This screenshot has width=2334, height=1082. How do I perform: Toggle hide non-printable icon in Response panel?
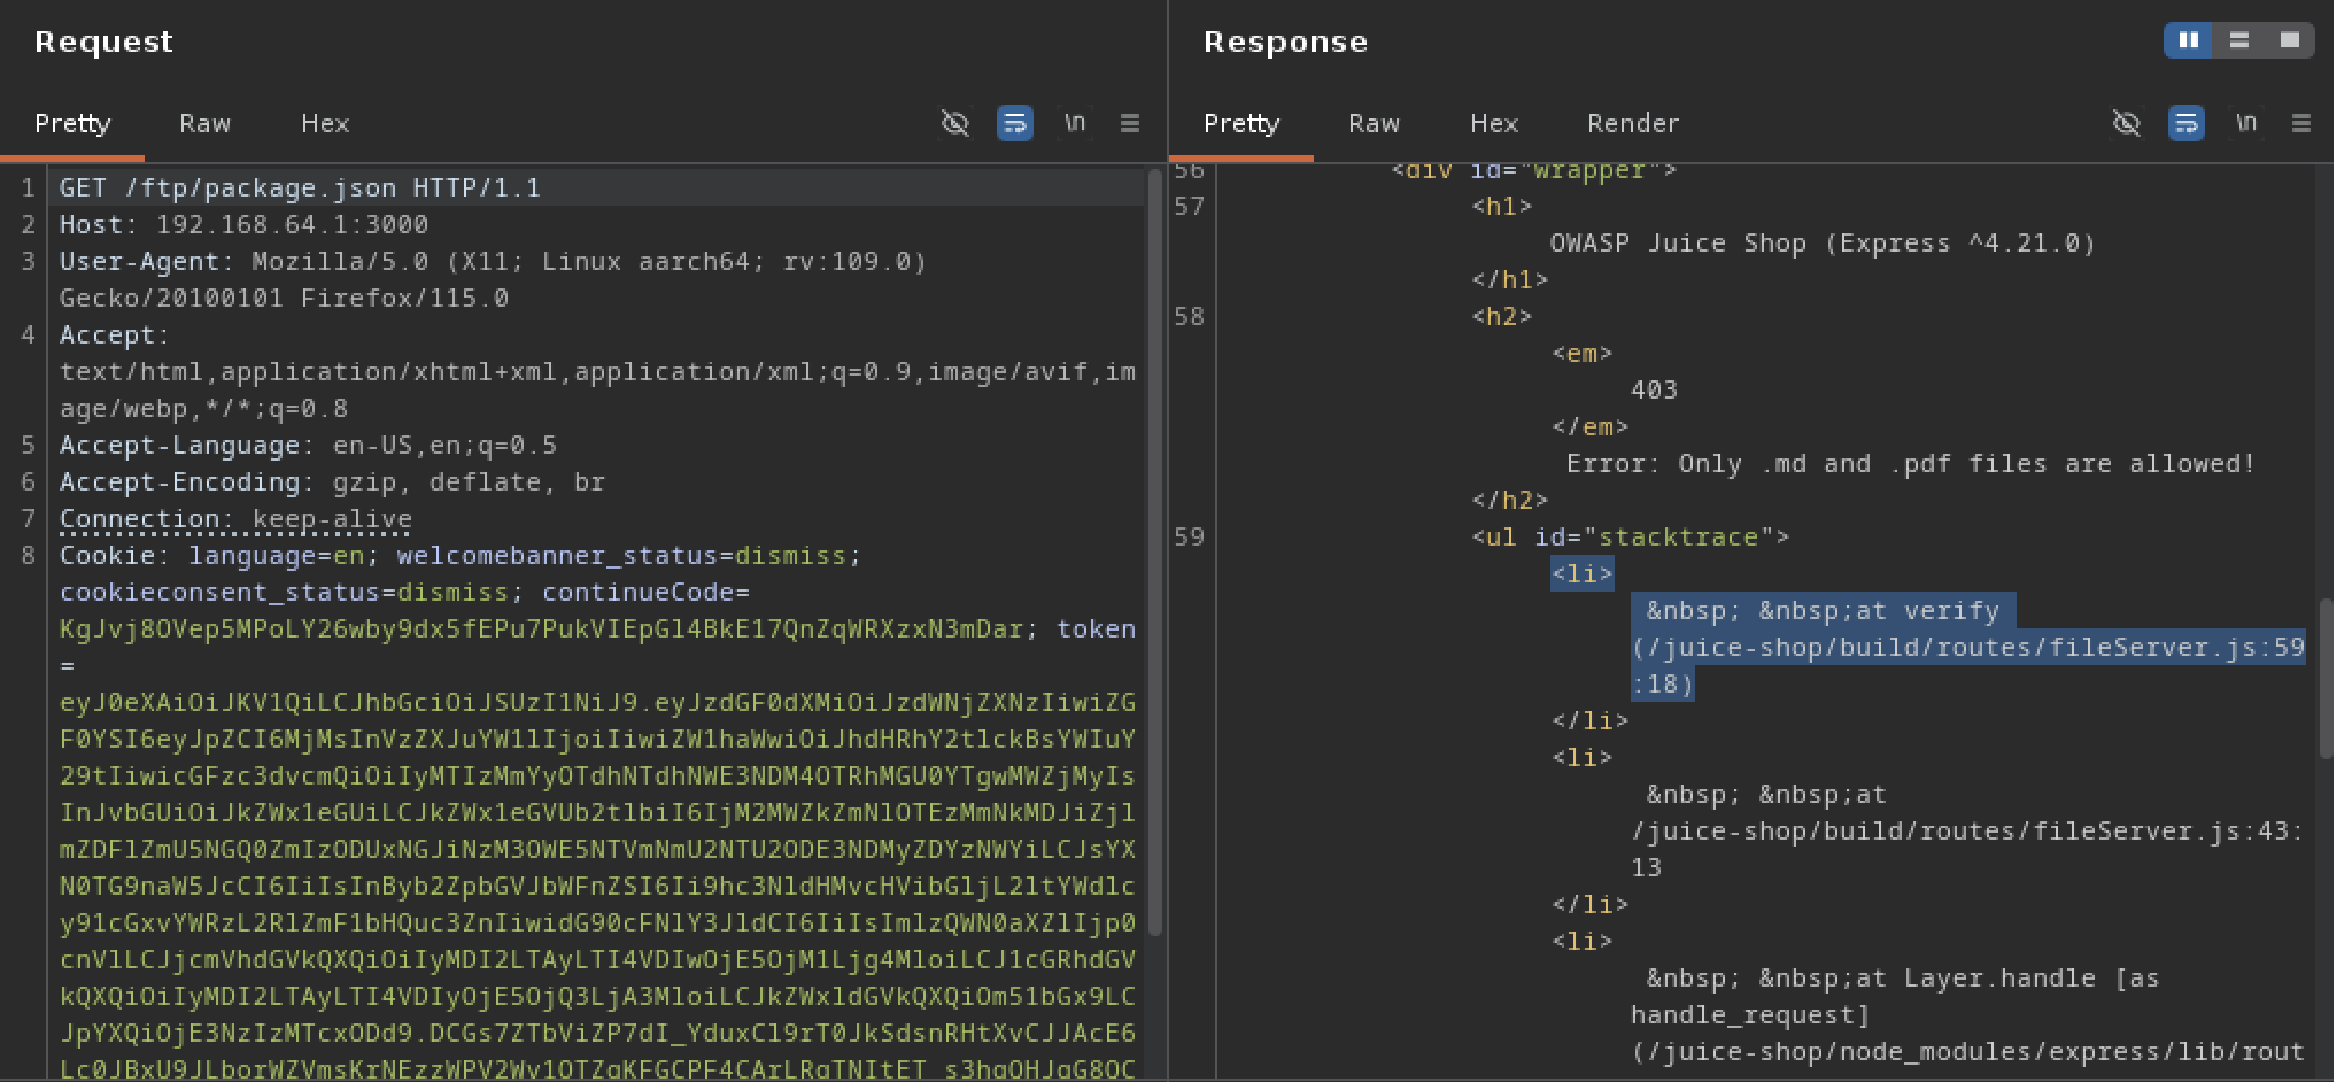[2126, 123]
